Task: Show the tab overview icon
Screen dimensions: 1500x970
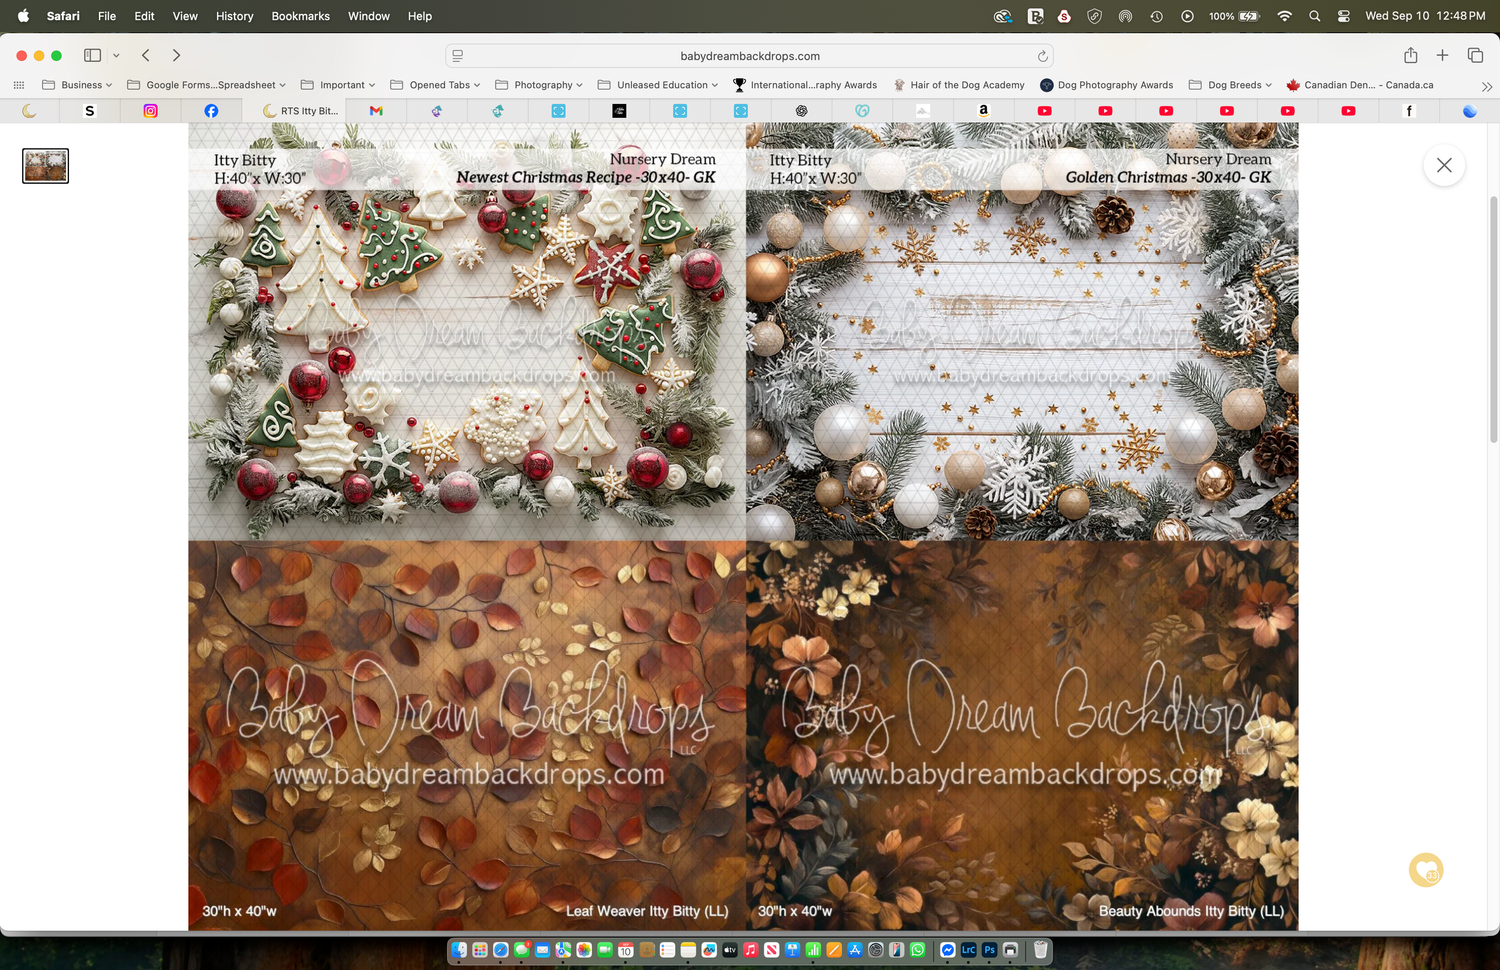Action: click(x=1475, y=55)
